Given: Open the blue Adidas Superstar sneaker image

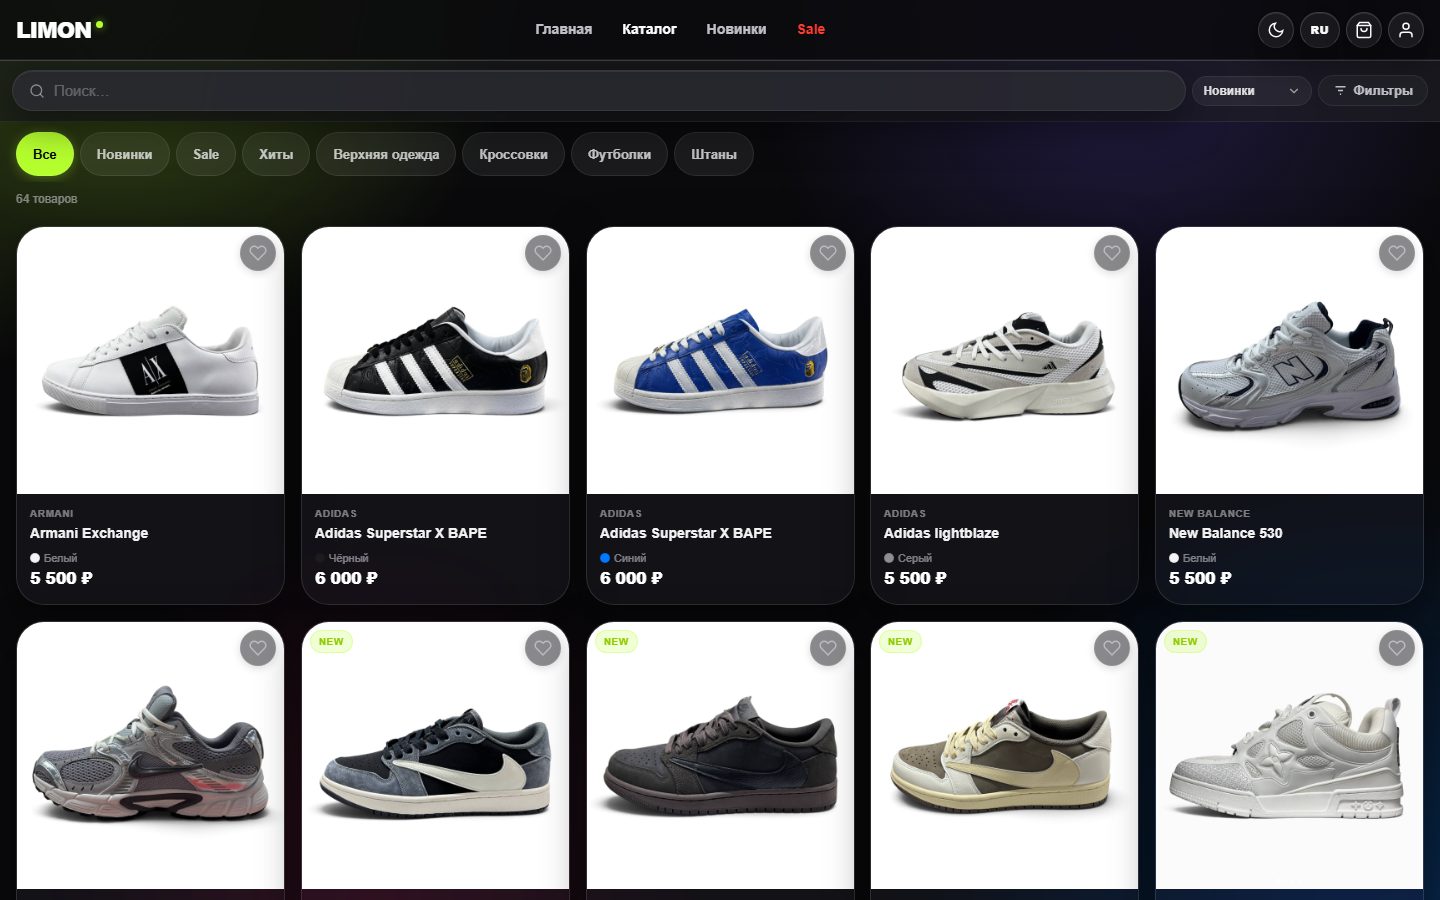Looking at the screenshot, I should (720, 361).
